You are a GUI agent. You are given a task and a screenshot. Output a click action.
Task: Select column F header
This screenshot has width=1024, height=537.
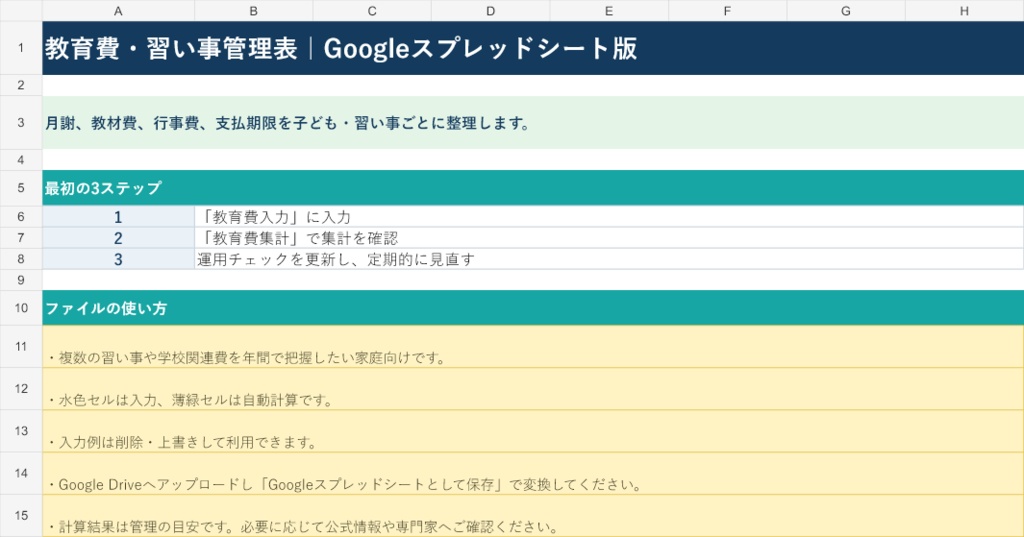coord(727,10)
